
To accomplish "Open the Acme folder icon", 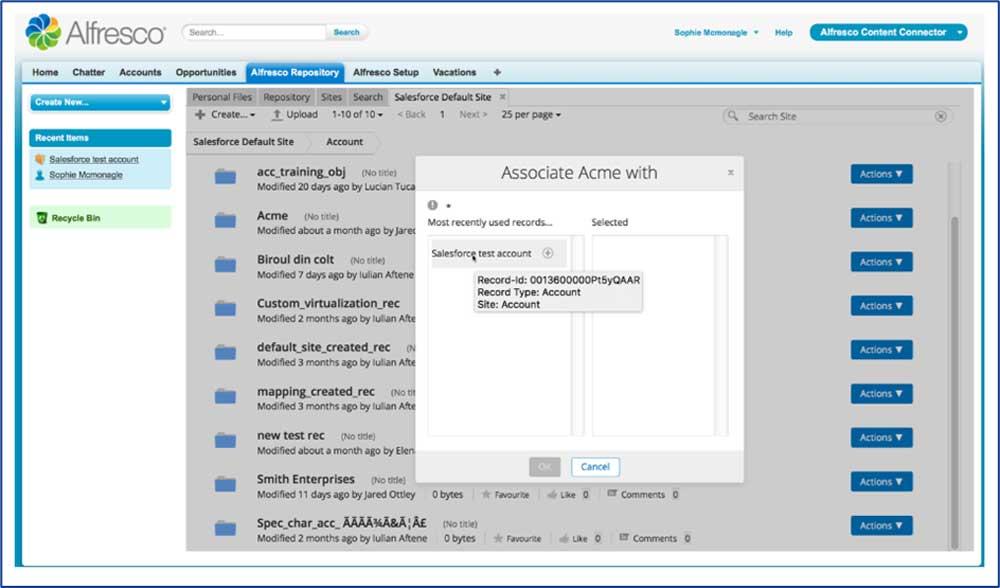I will (225, 221).
